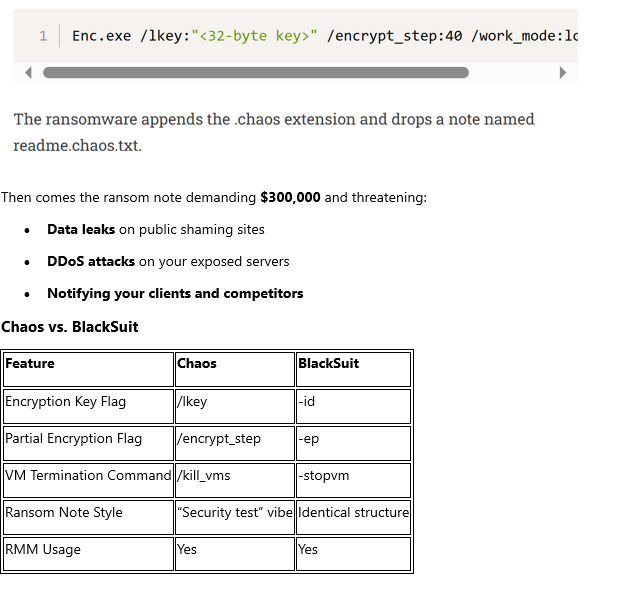
Task: Click the "<32-byte key>" green string
Action: pyautogui.click(x=254, y=36)
